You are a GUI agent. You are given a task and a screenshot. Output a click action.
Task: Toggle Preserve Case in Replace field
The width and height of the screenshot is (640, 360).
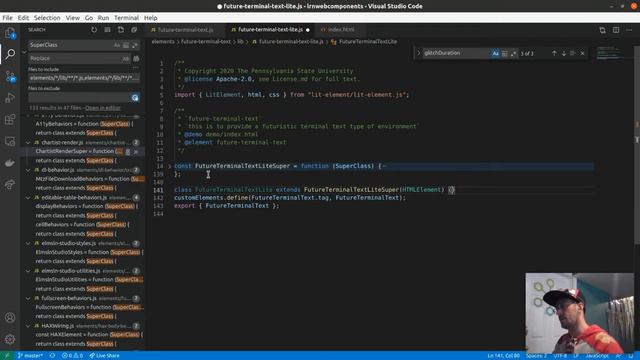click(x=125, y=58)
